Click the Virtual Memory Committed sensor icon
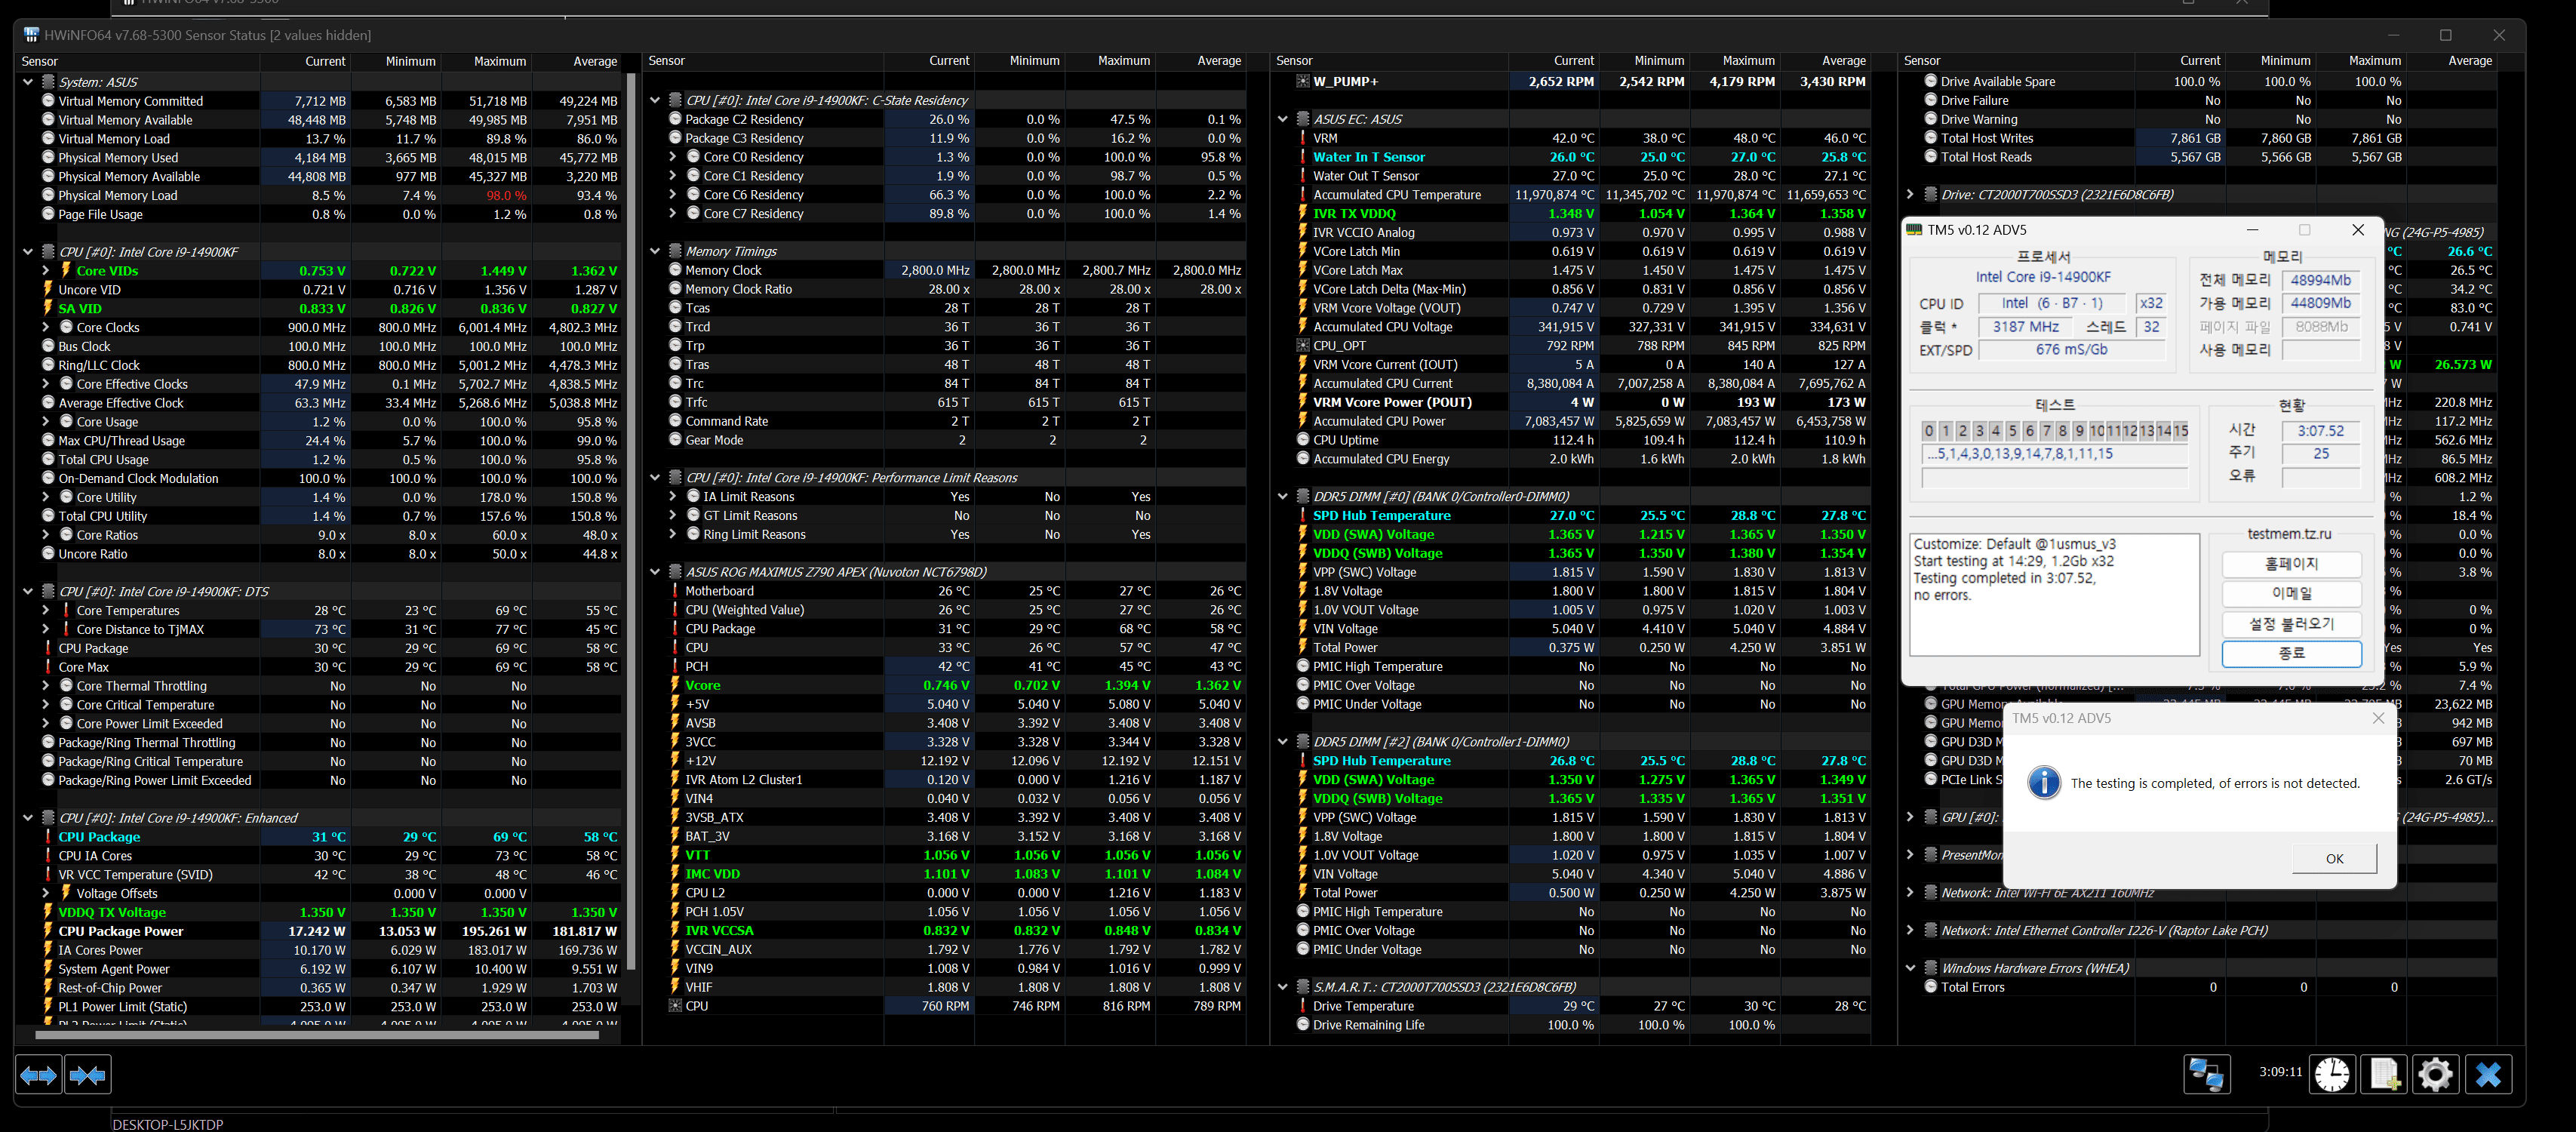2576x1132 pixels. (x=48, y=101)
